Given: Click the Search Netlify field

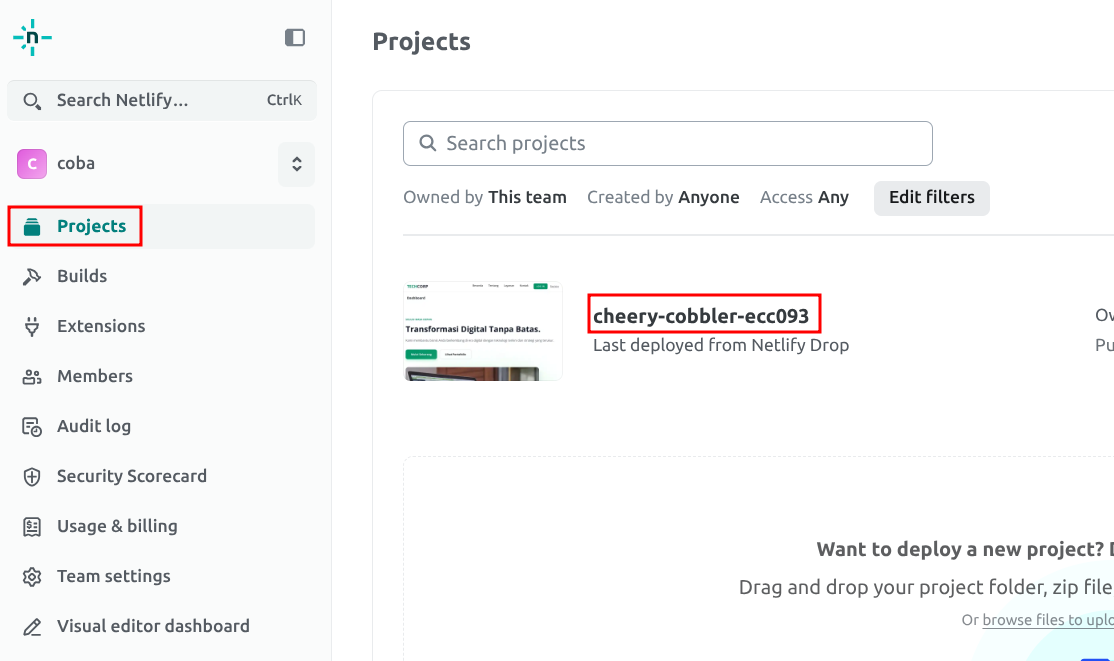Looking at the screenshot, I should 162,100.
